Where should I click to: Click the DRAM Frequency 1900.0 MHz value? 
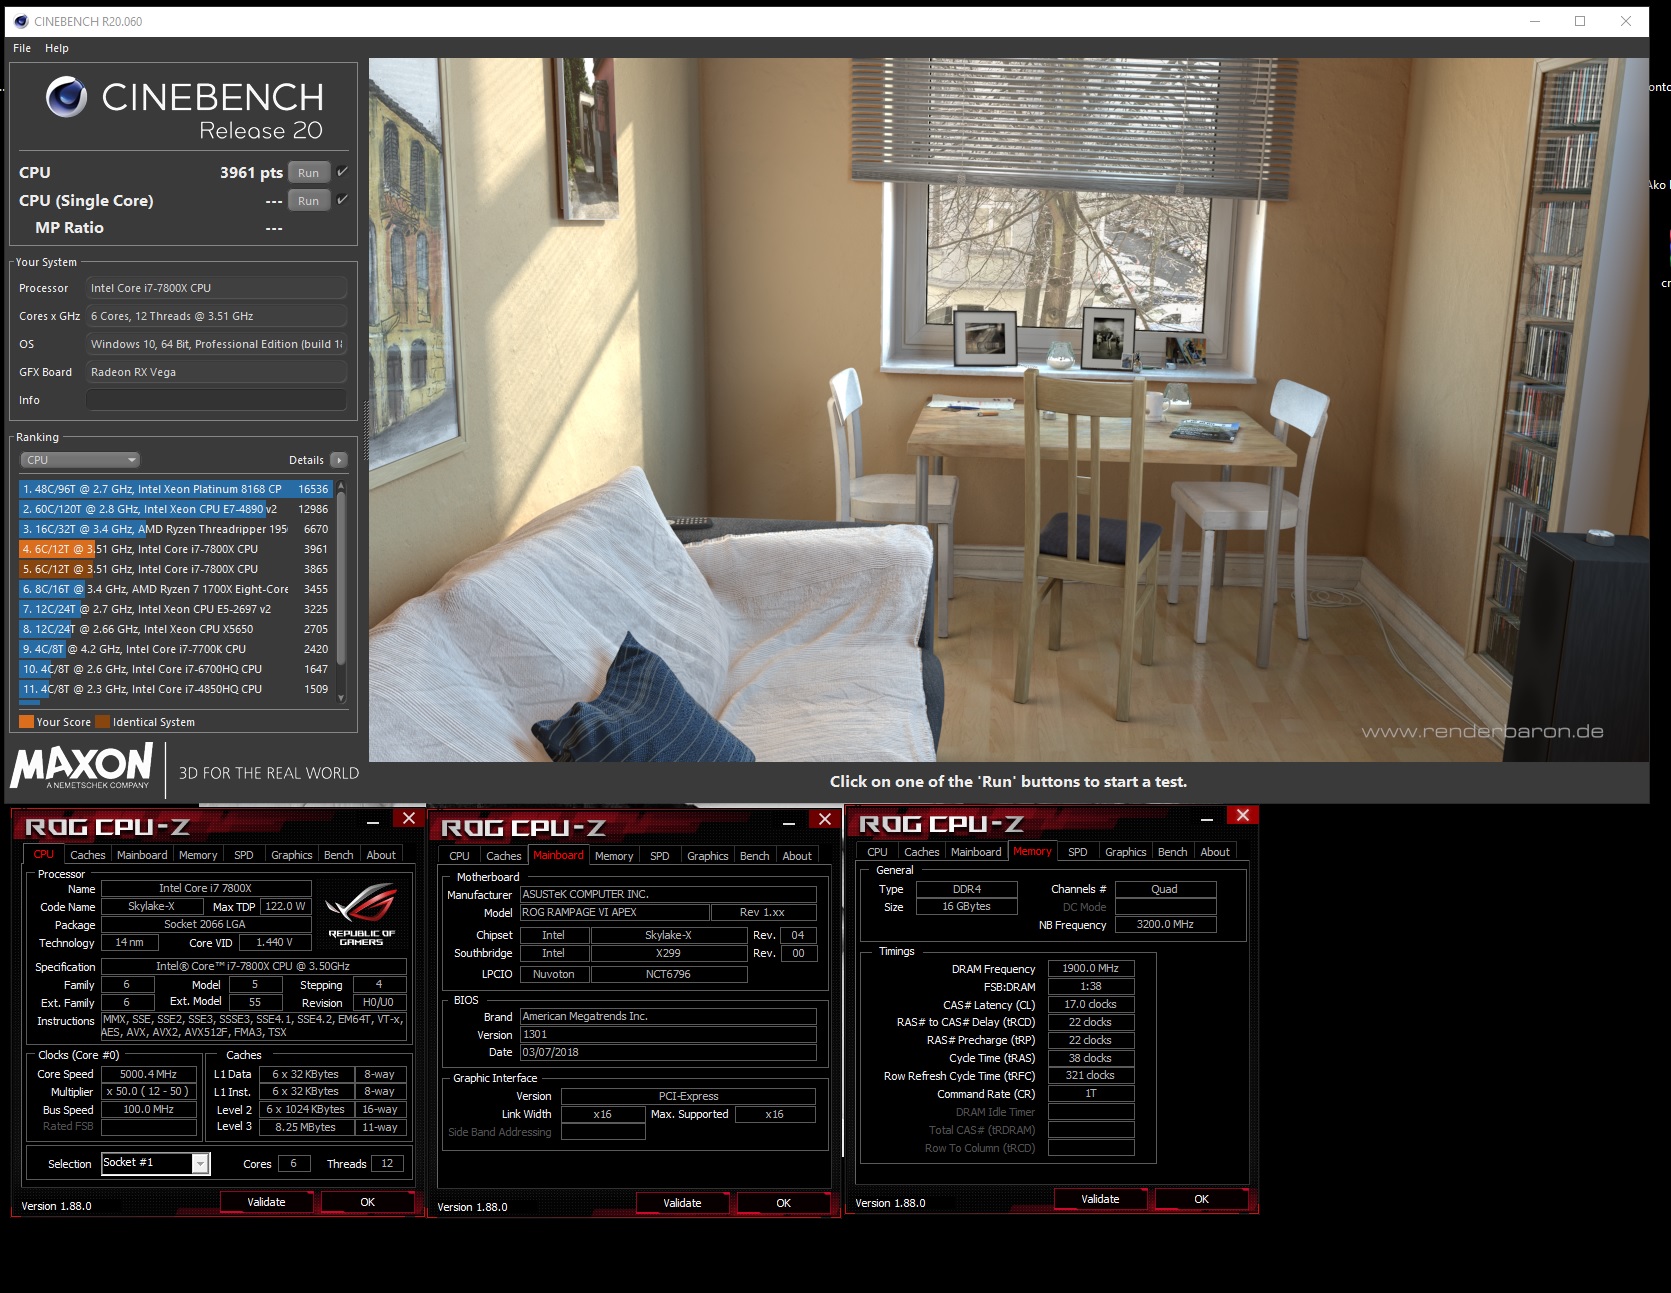click(x=1091, y=968)
